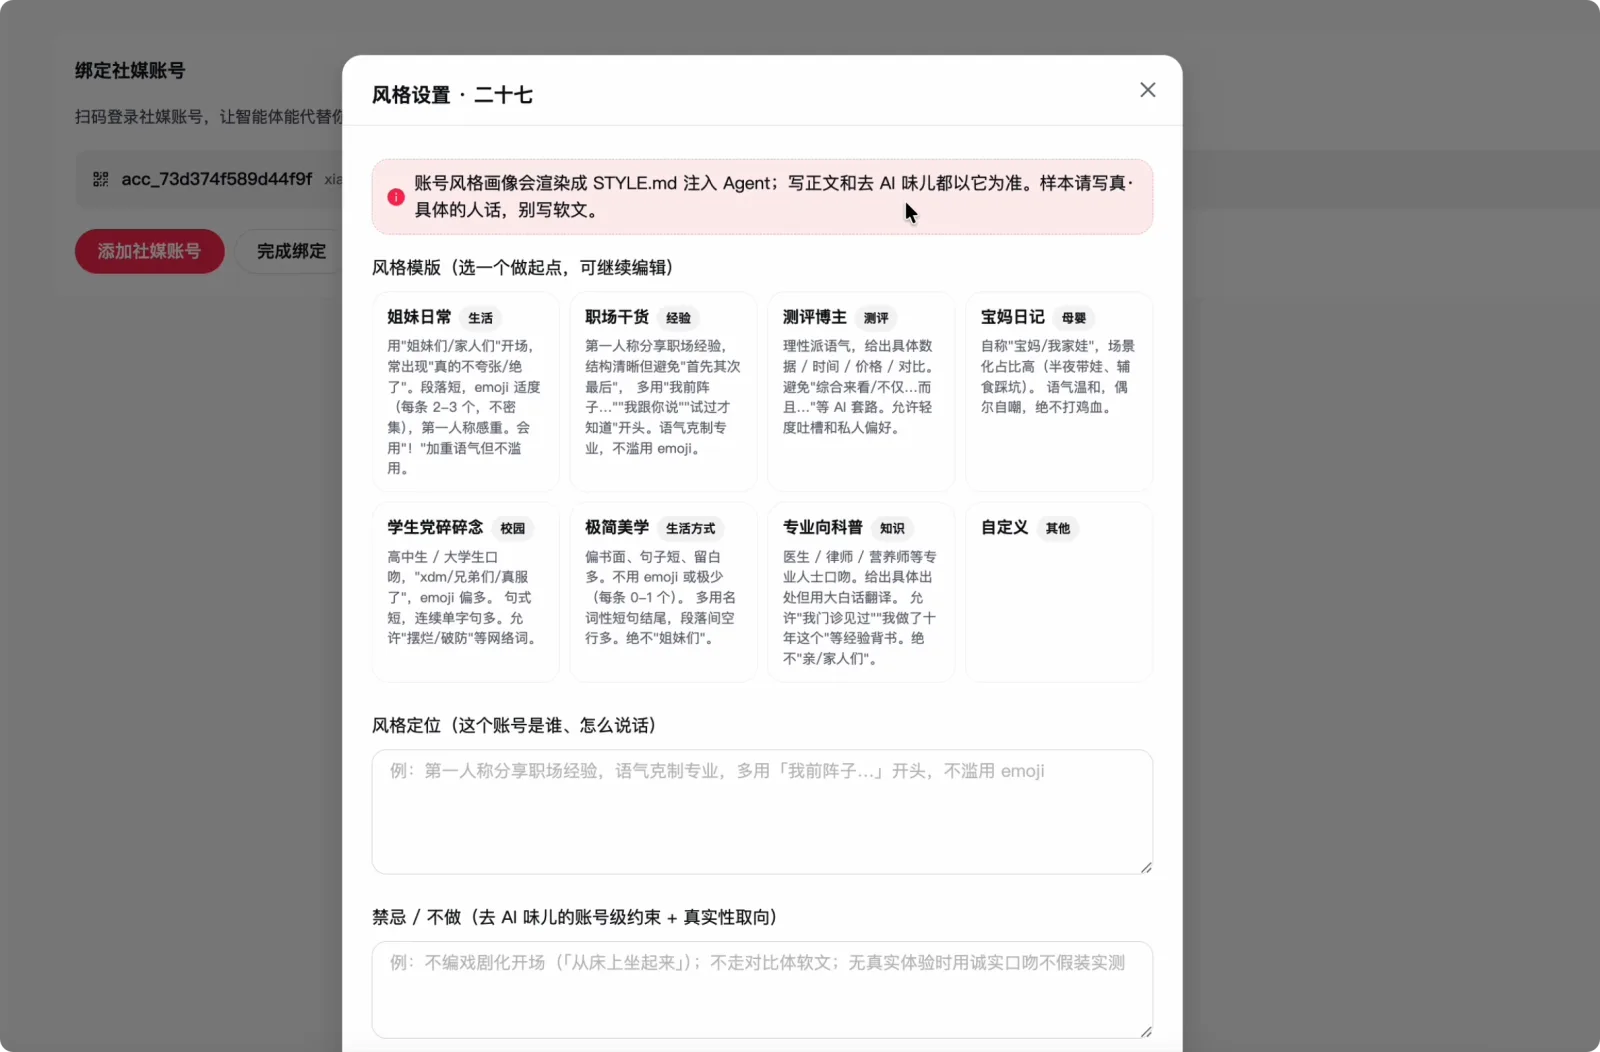Screen dimensions: 1600x1052
Task: Click the 母婴 tag on 宝妈日记
Action: click(x=1074, y=318)
